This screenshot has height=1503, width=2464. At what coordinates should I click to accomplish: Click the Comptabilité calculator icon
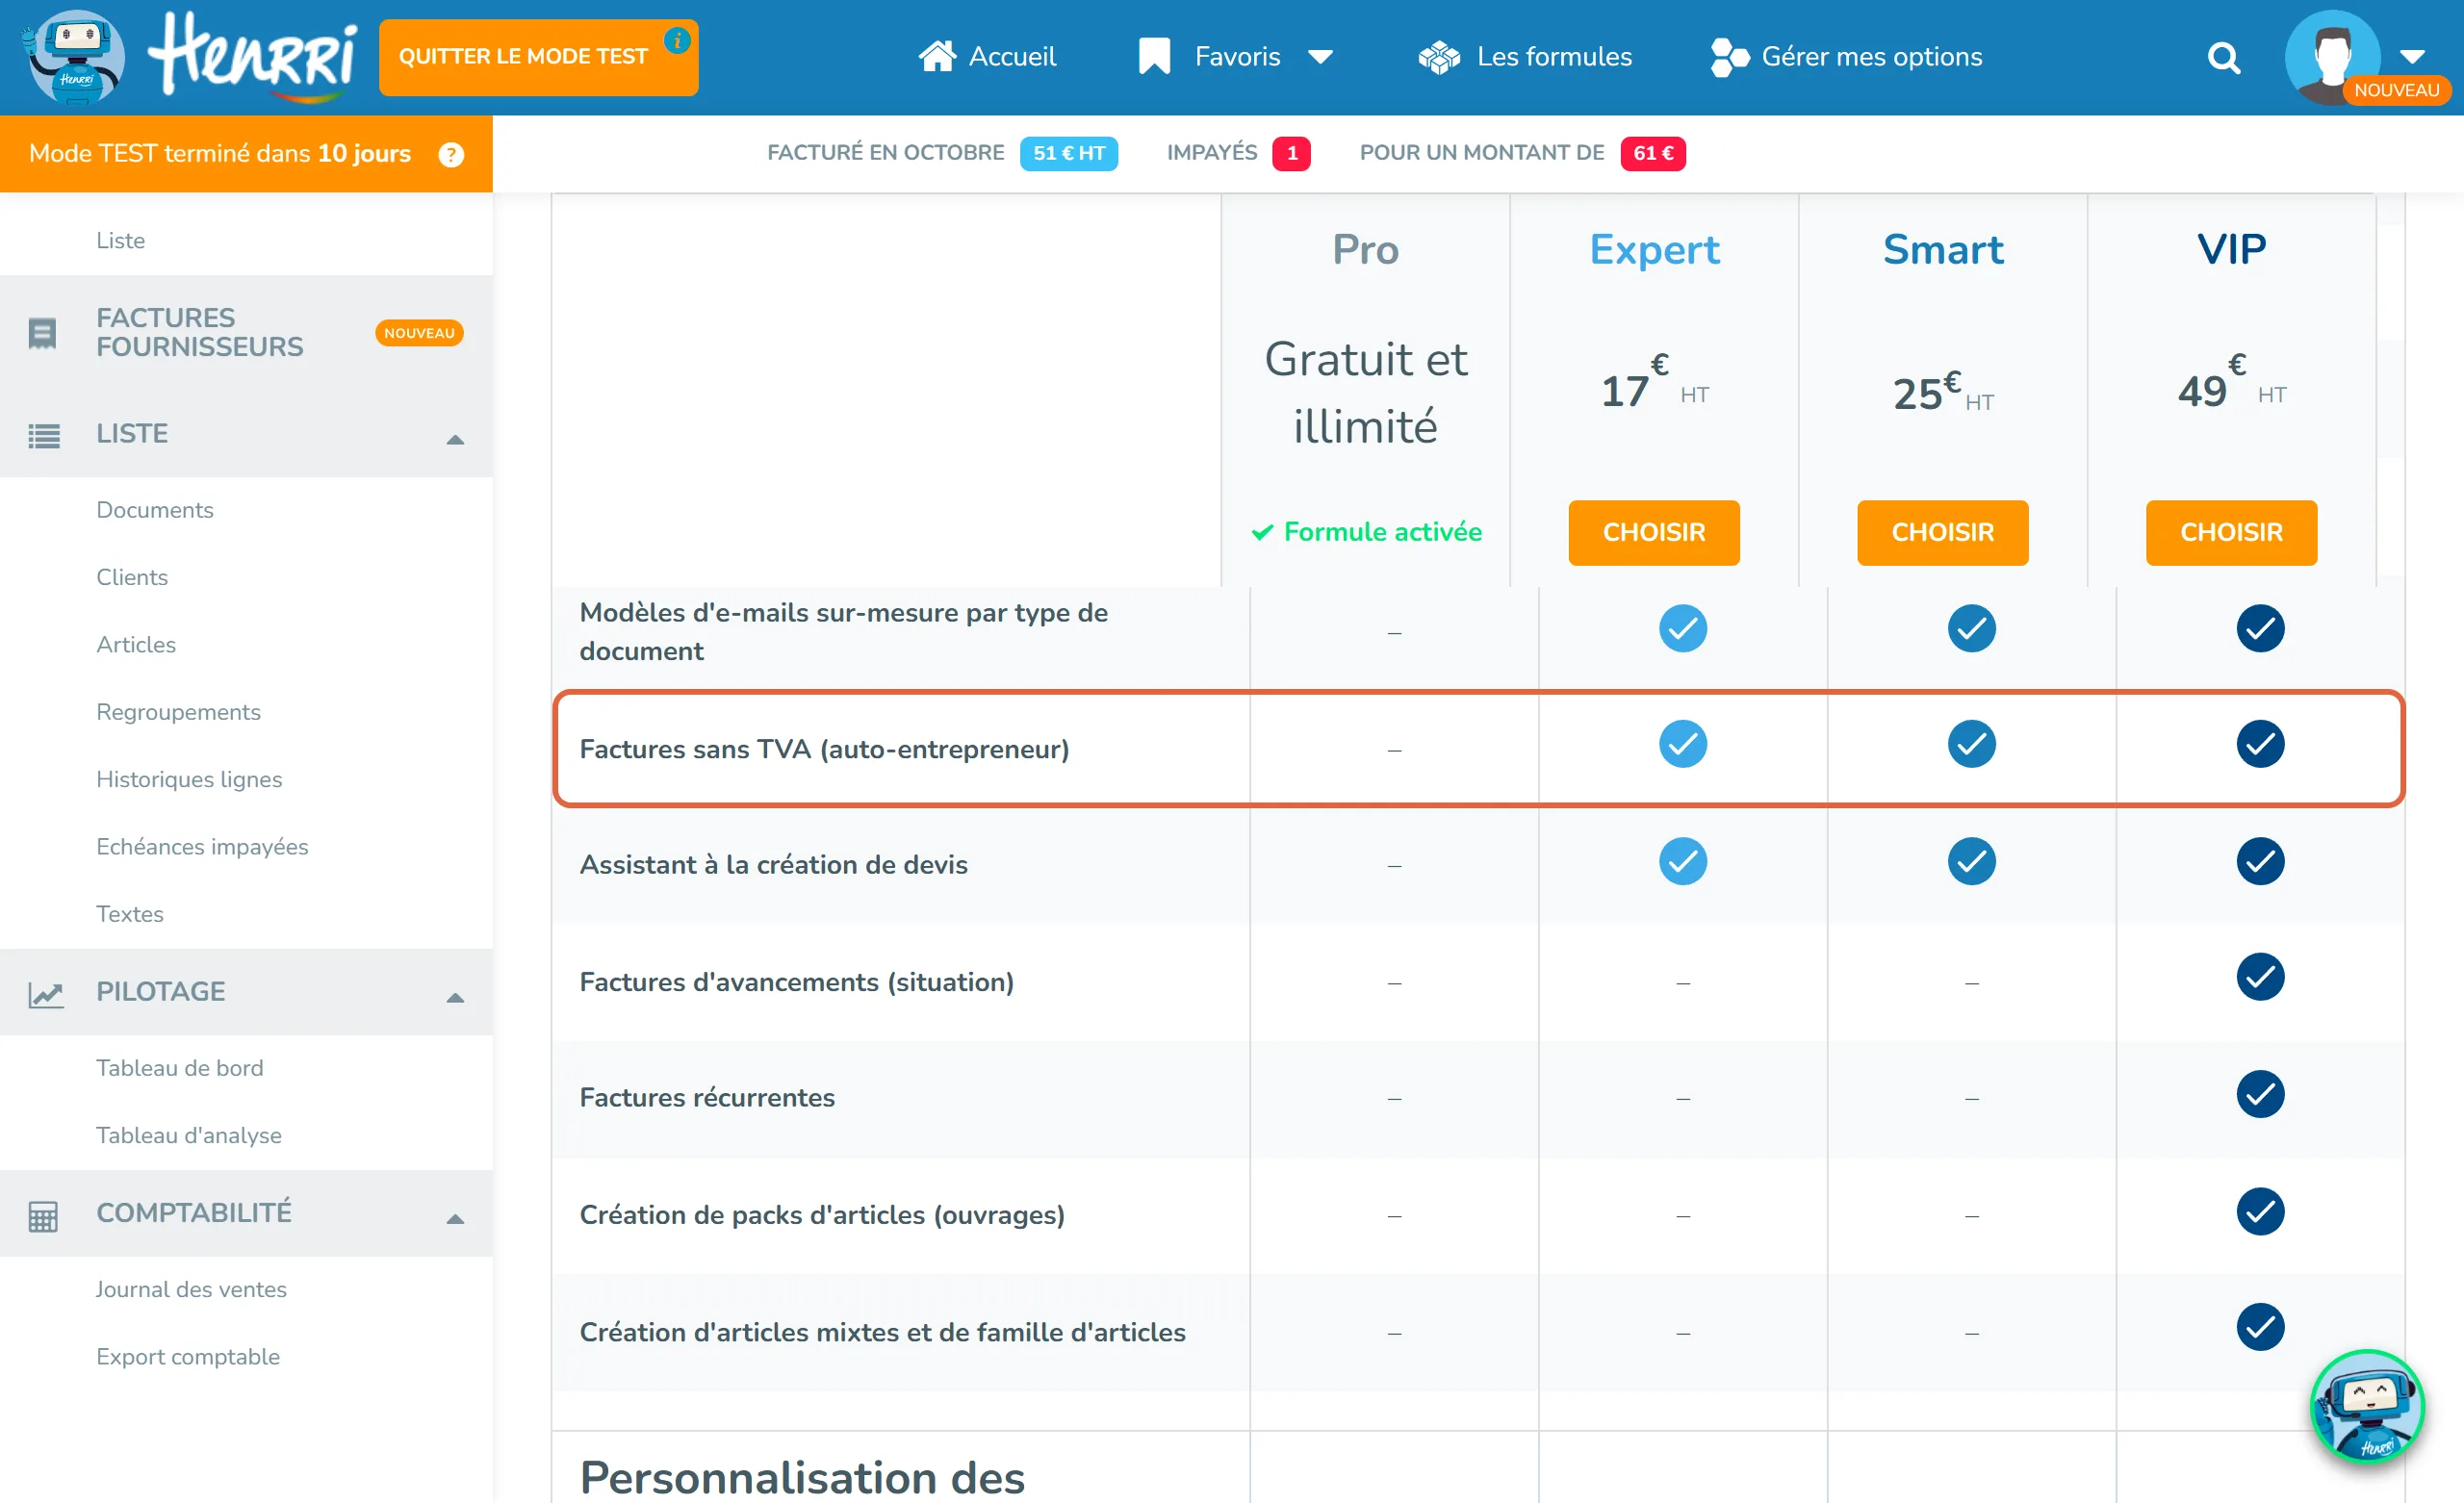(x=43, y=1215)
